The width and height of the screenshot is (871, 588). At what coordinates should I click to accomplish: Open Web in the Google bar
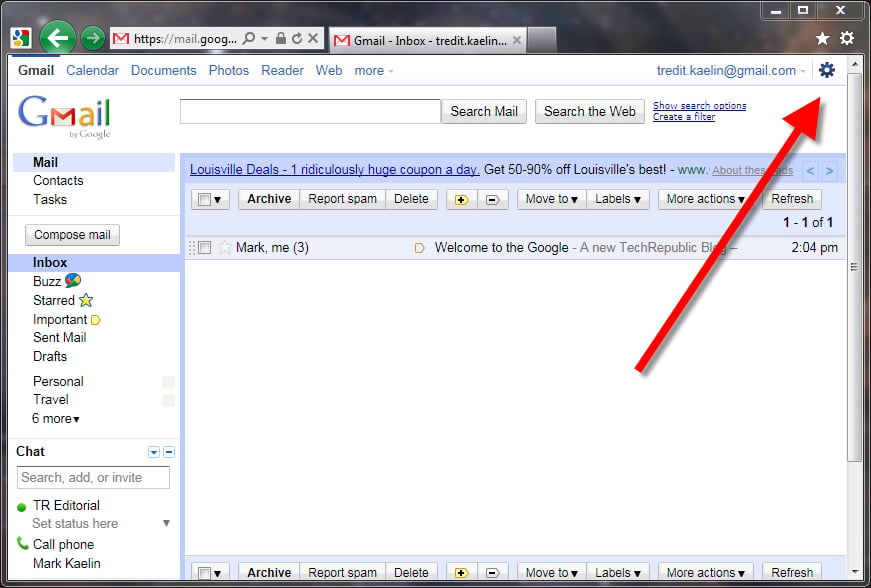[x=329, y=71]
